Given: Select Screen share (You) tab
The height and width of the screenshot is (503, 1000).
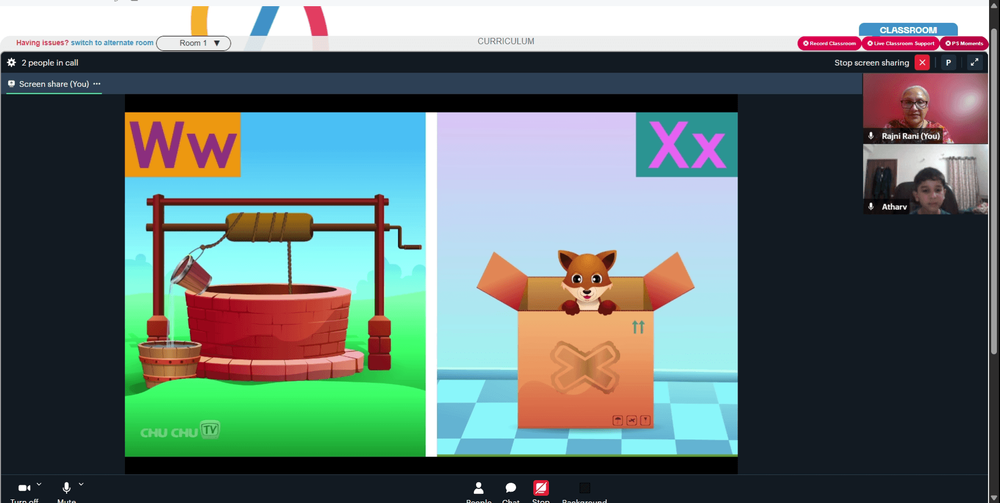Looking at the screenshot, I should [x=54, y=84].
